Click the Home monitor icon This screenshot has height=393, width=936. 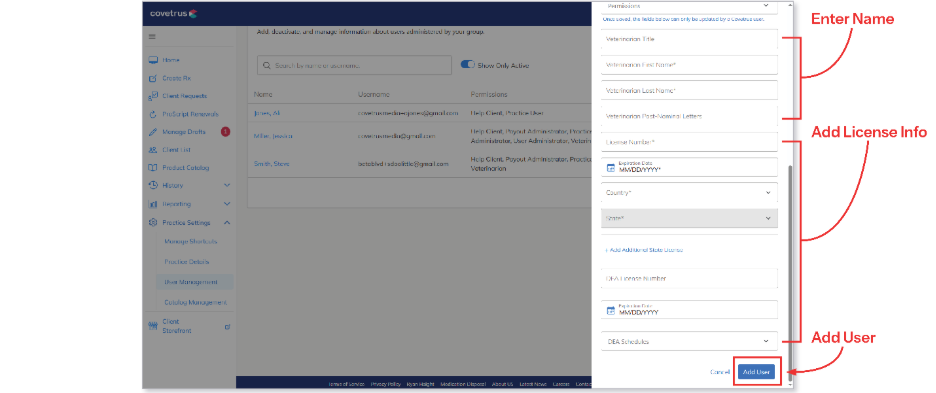click(153, 60)
